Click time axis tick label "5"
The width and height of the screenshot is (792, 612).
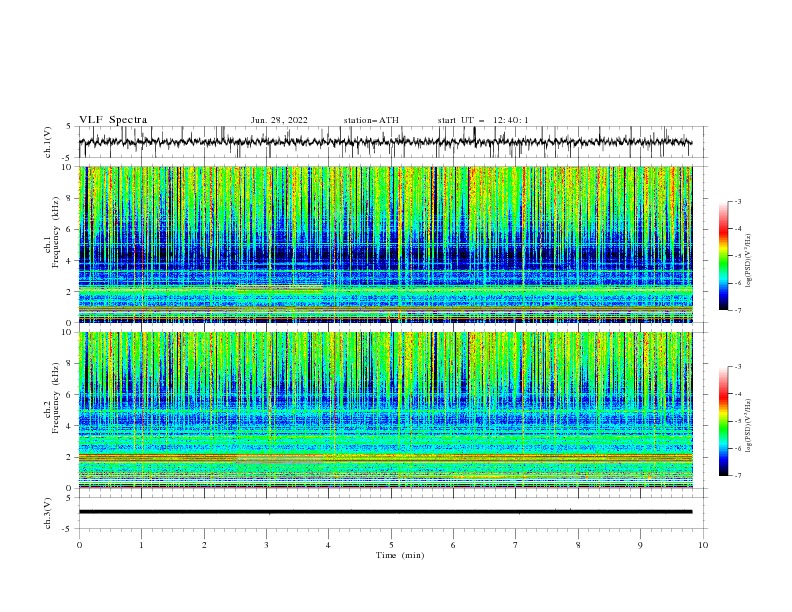click(391, 545)
